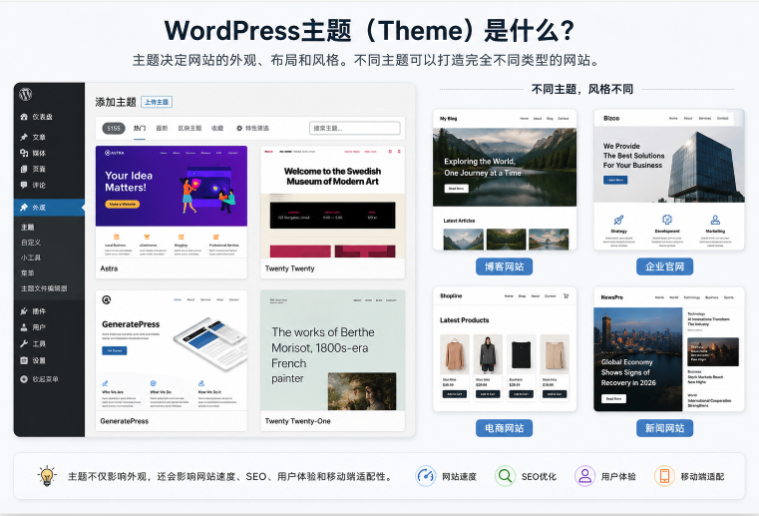This screenshot has height=516, width=759.
Task: Click the 用户 users icon
Action: coord(24,327)
